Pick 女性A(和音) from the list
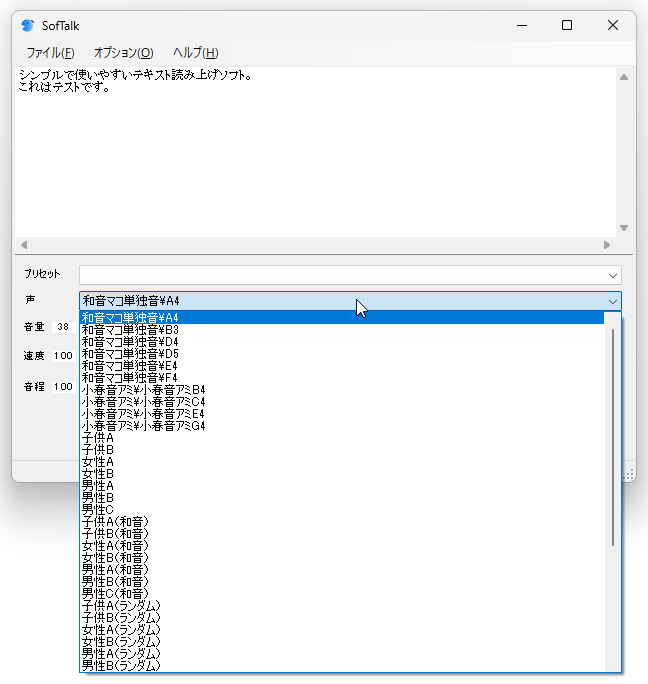The height and width of the screenshot is (684, 648). (342, 546)
